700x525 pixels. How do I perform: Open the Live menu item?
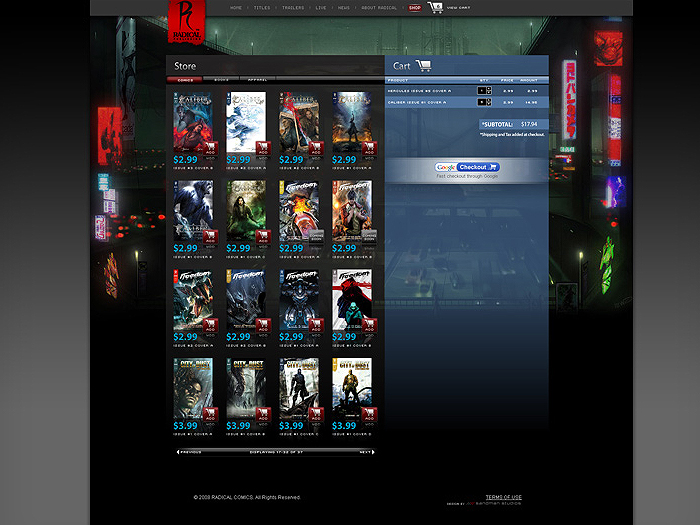321,8
